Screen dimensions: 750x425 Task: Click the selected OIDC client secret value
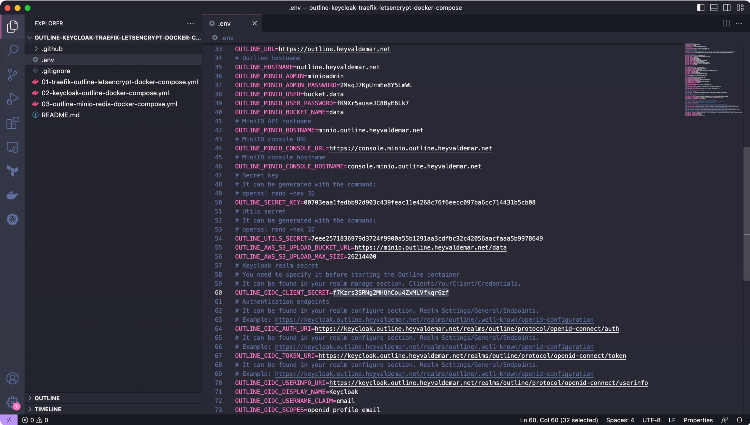click(x=391, y=293)
